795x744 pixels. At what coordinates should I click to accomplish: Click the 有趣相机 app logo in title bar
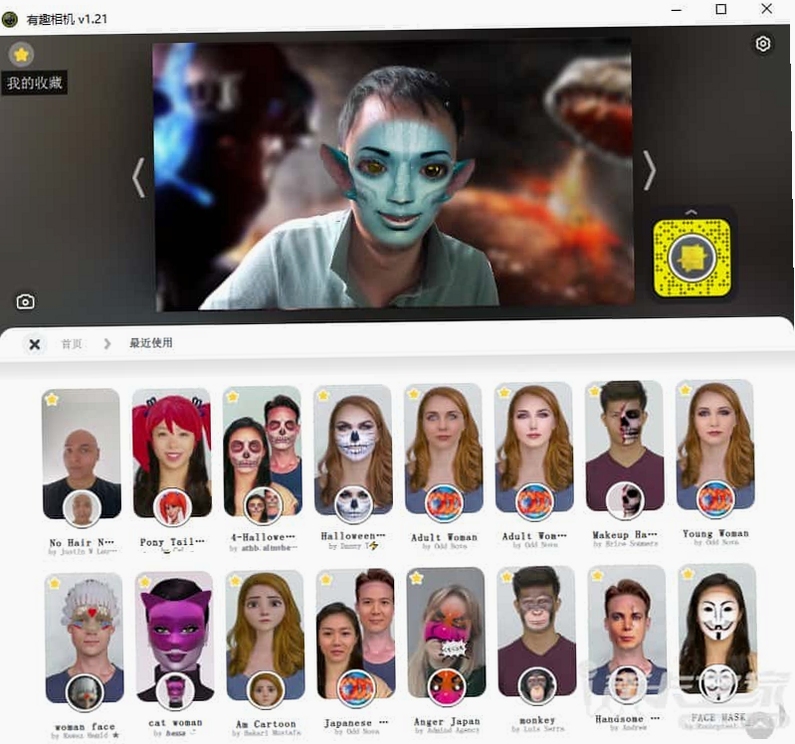click(10, 19)
